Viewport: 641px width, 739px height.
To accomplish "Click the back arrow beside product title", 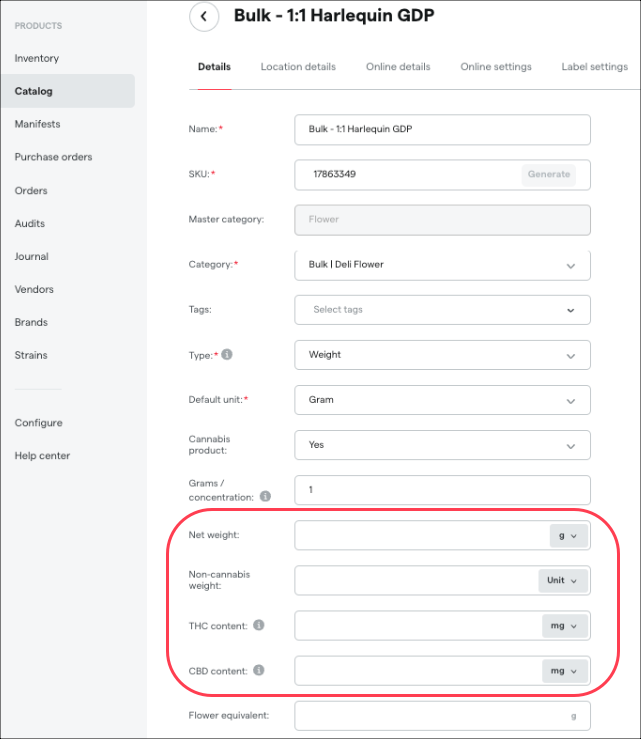I will 204,16.
